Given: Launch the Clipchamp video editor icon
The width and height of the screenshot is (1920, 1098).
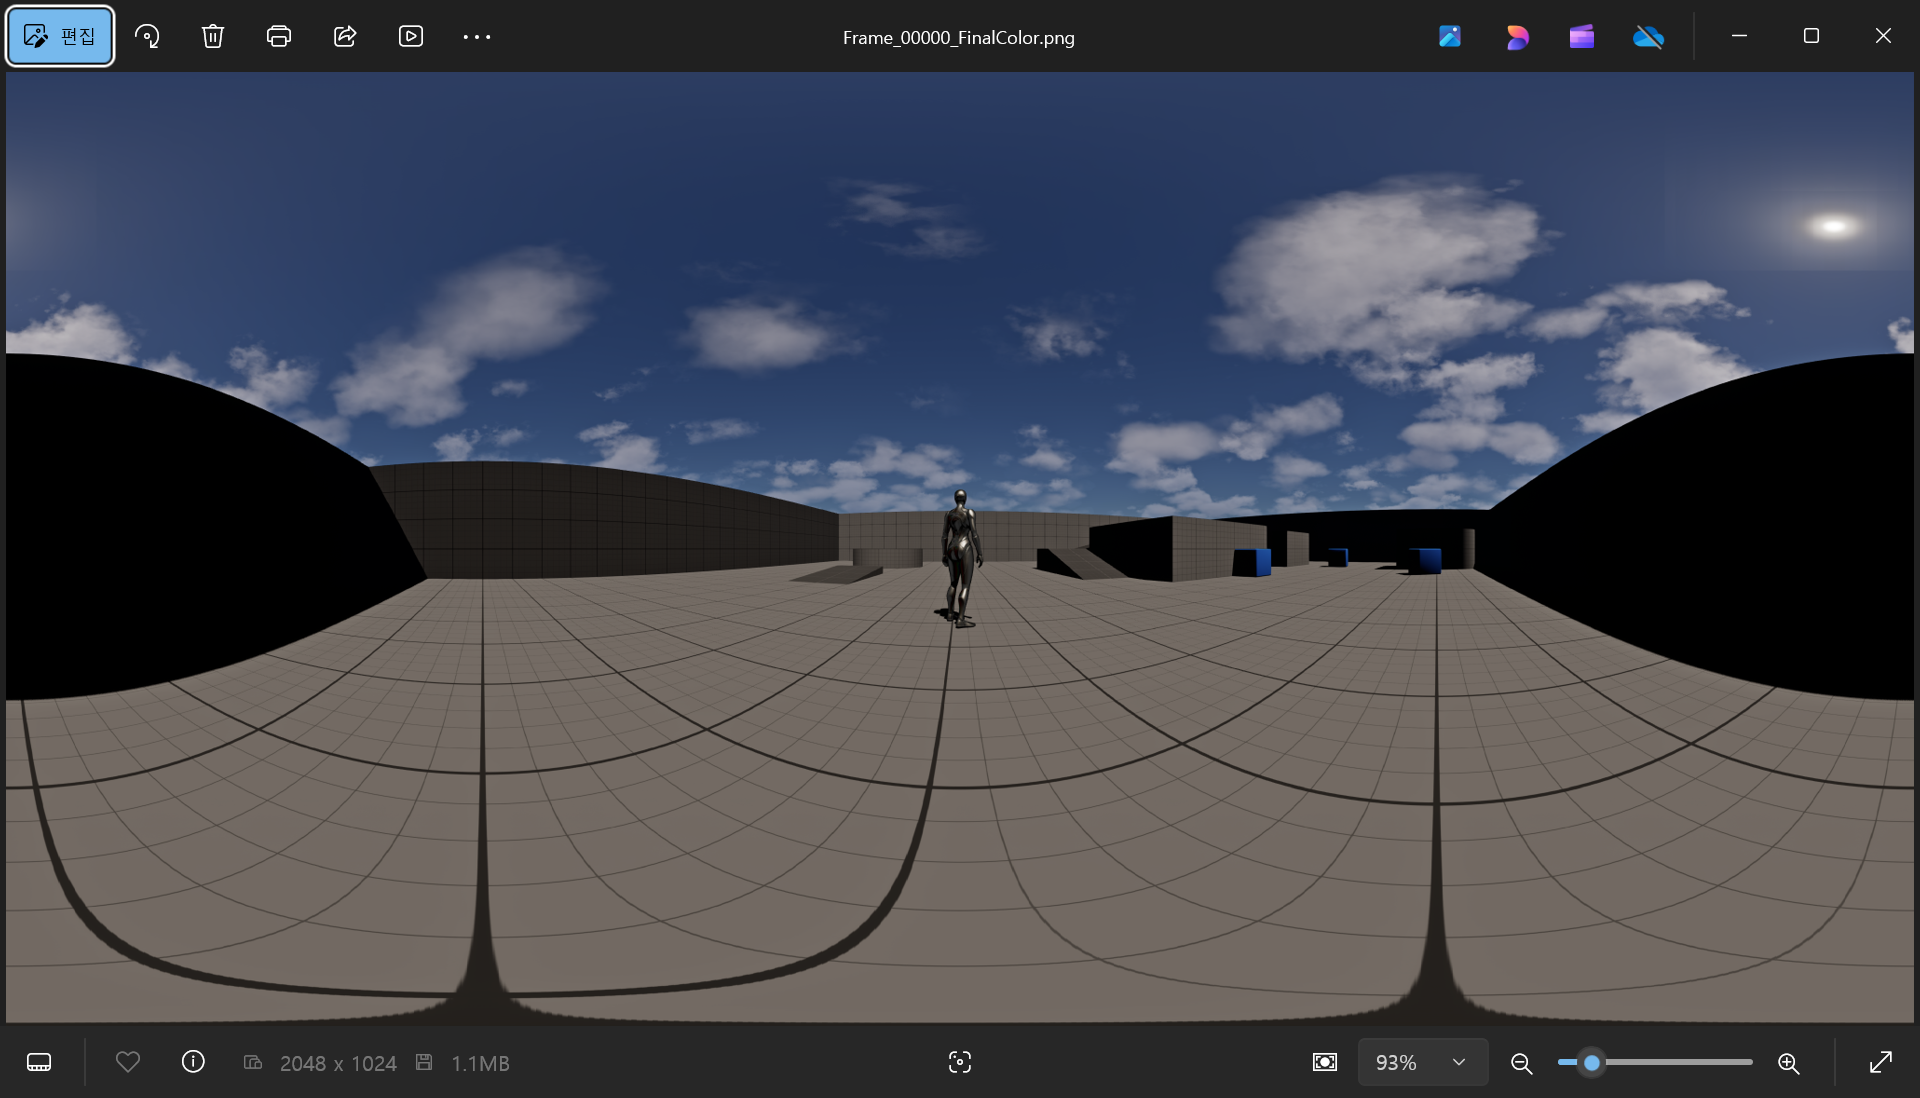Looking at the screenshot, I should tap(1582, 37).
